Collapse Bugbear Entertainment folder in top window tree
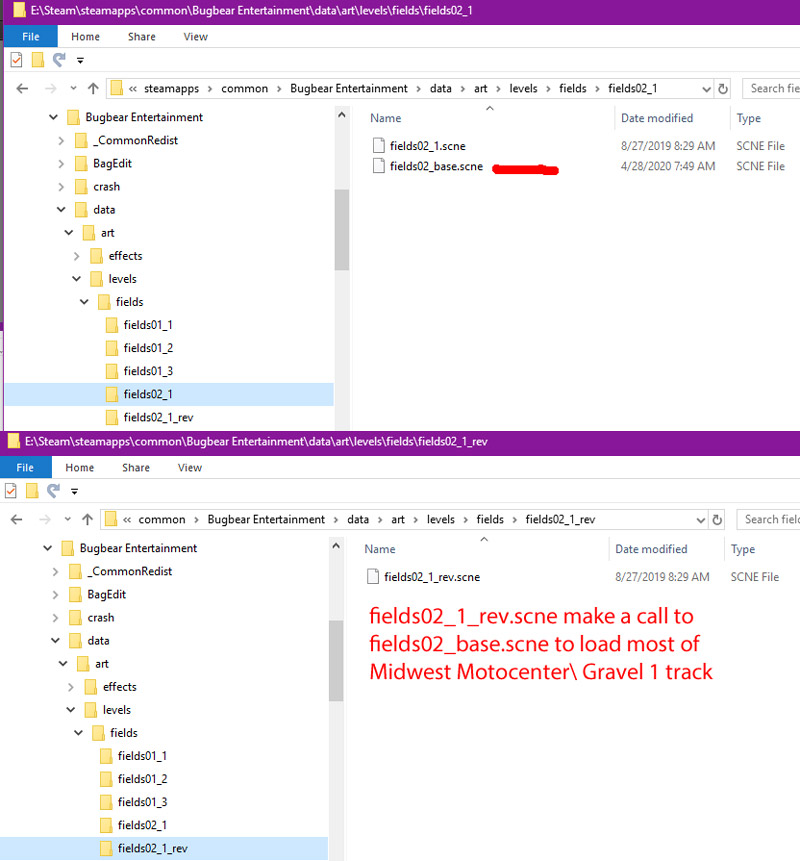 point(53,117)
